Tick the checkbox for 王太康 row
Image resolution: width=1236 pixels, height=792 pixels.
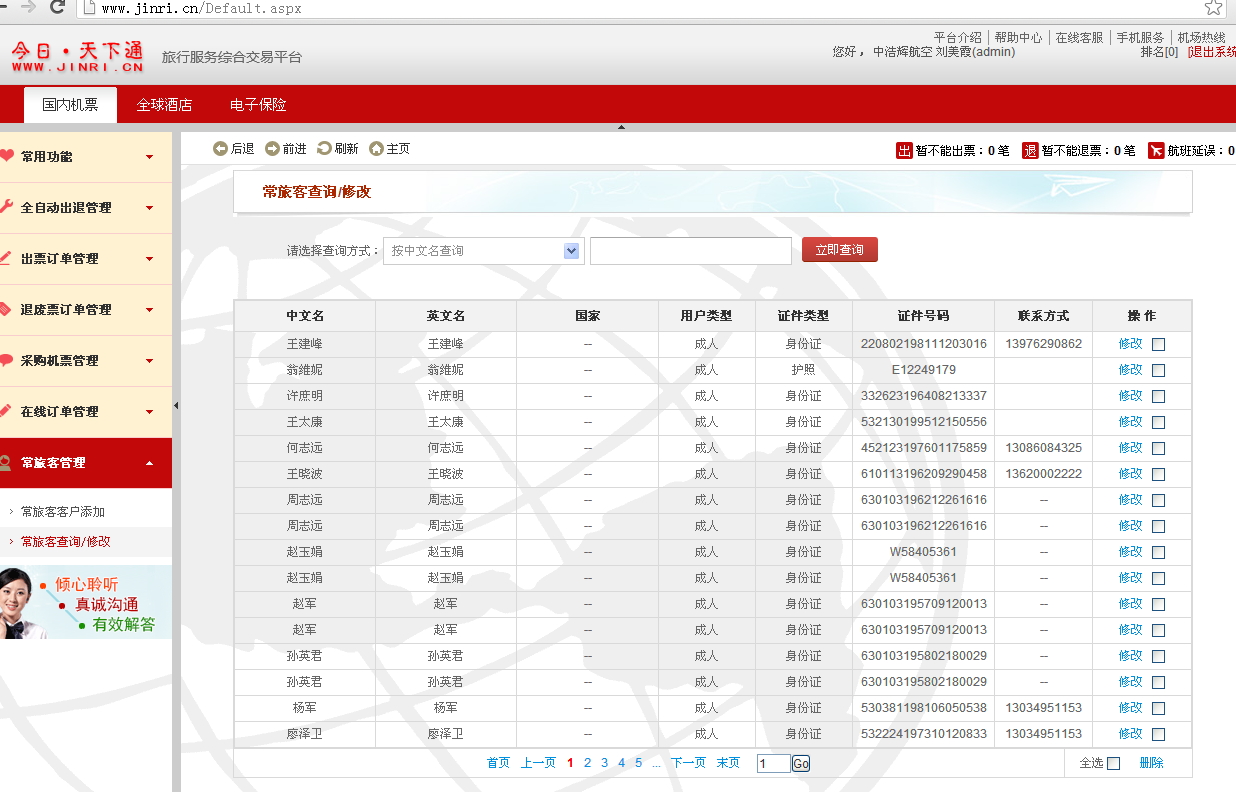tap(1158, 422)
